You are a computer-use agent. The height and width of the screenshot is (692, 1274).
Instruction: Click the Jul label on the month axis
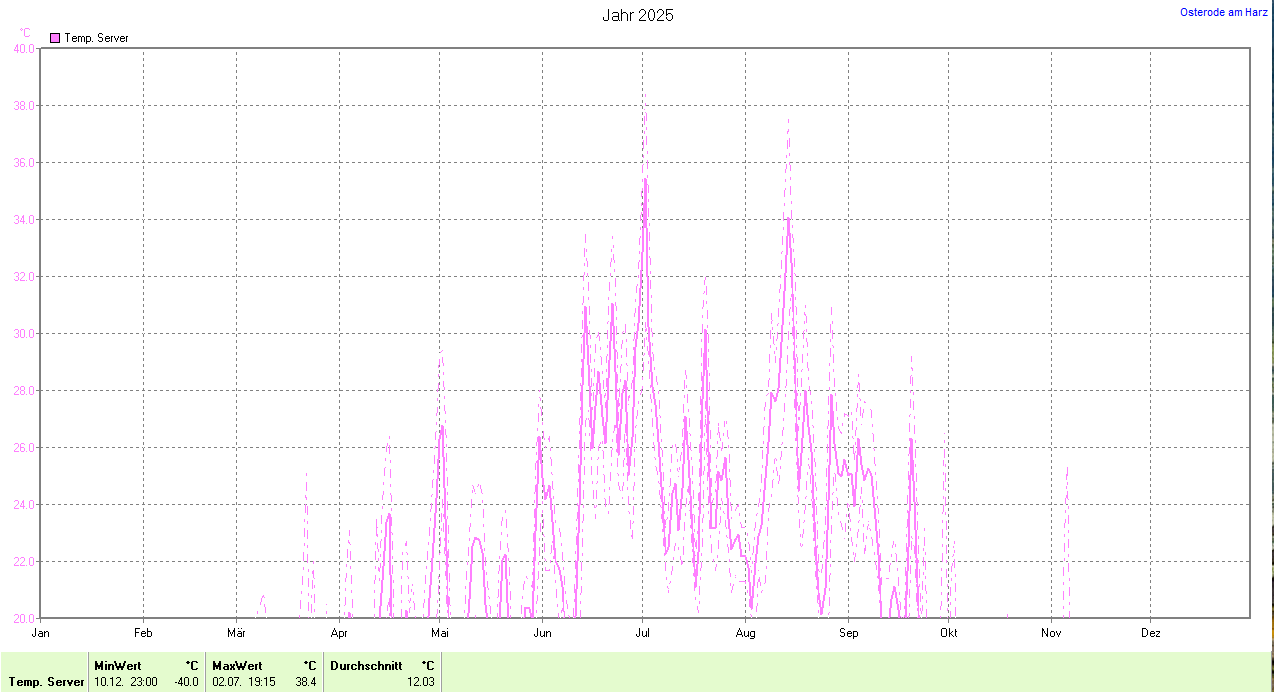[x=643, y=633]
